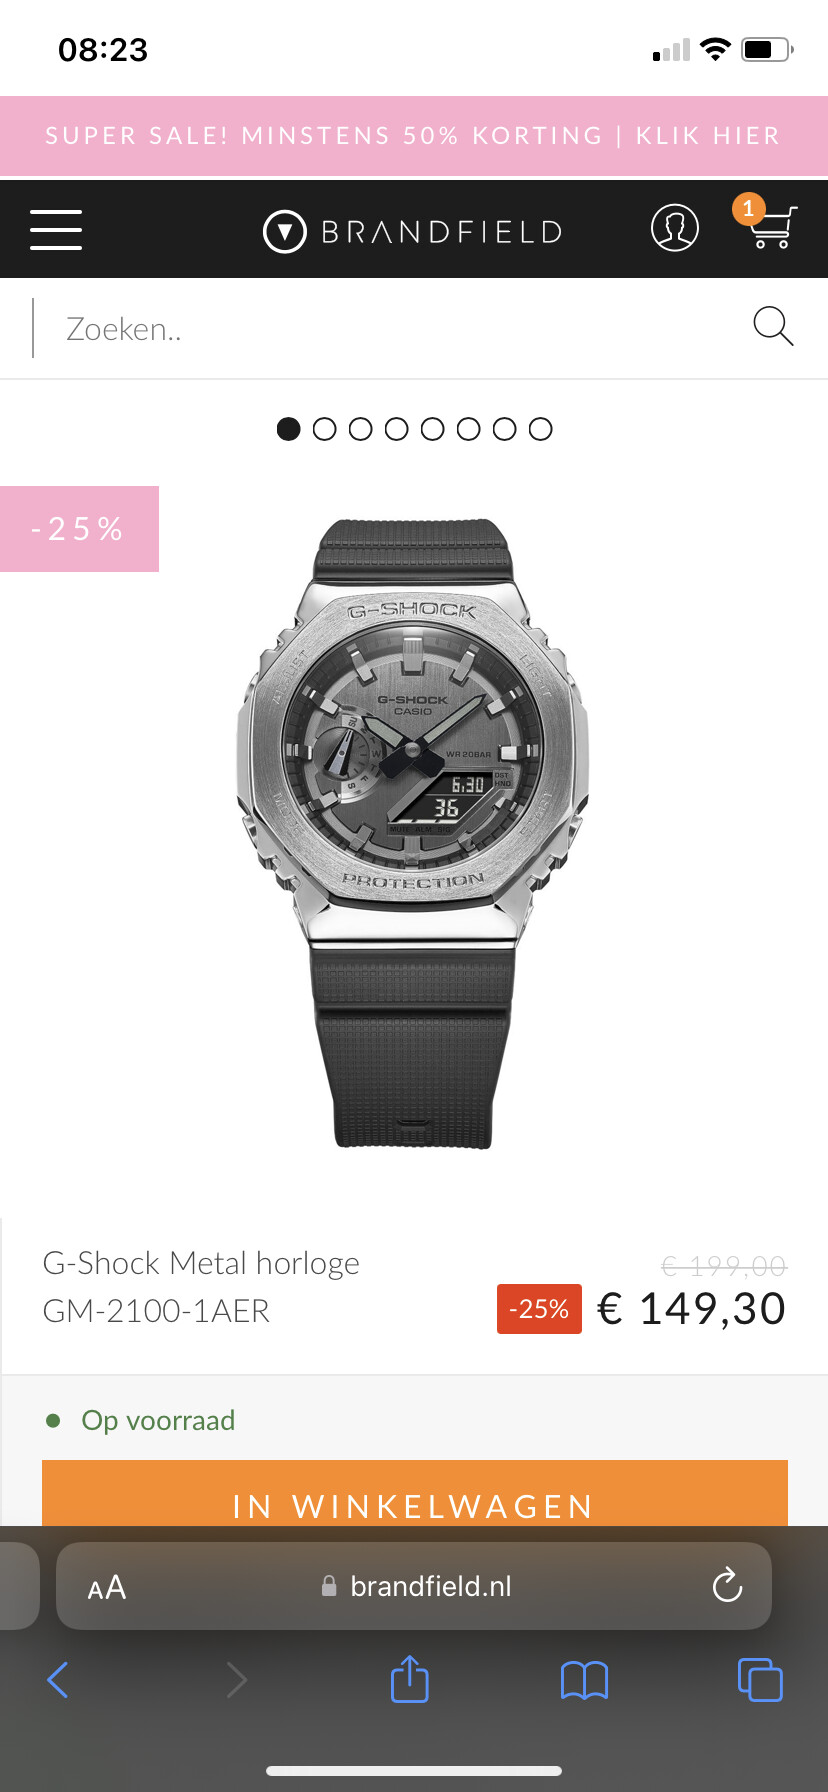Reload the page in Safari
Viewport: 828px width, 1792px height.
727,1585
